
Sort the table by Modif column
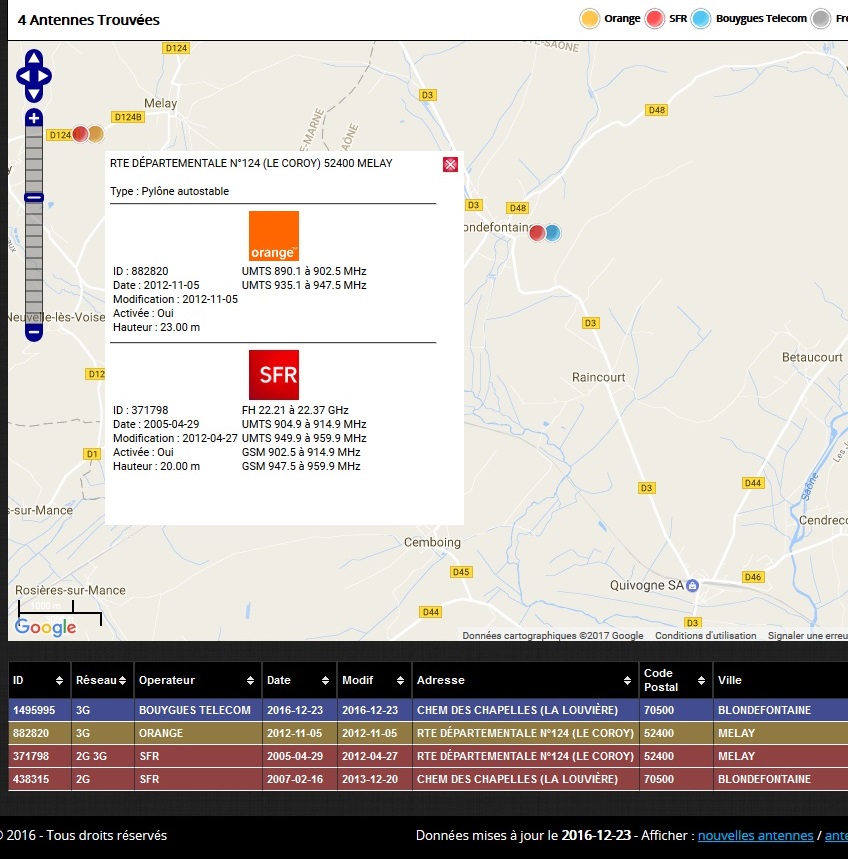tap(374, 680)
